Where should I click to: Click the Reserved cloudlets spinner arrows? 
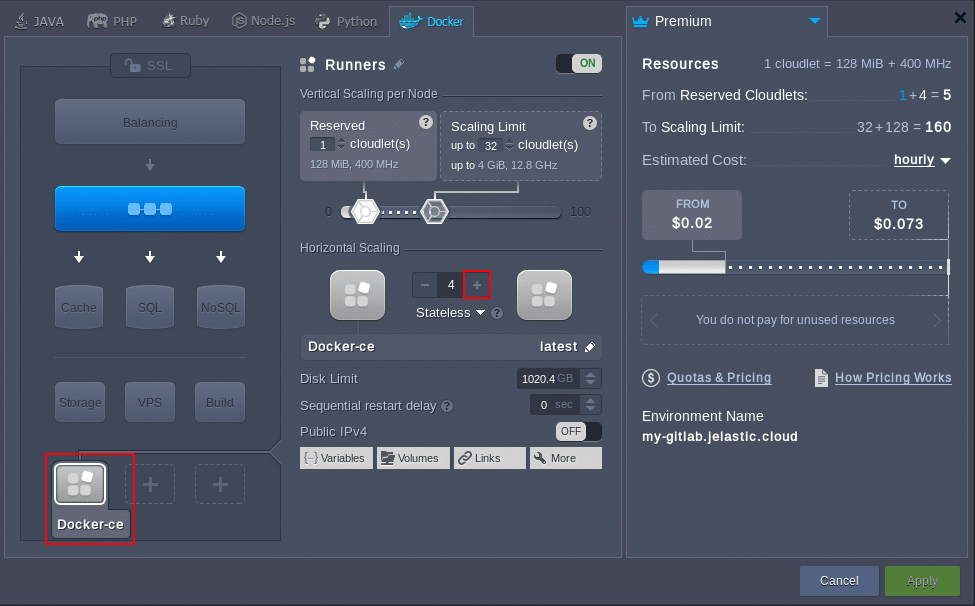click(341, 145)
